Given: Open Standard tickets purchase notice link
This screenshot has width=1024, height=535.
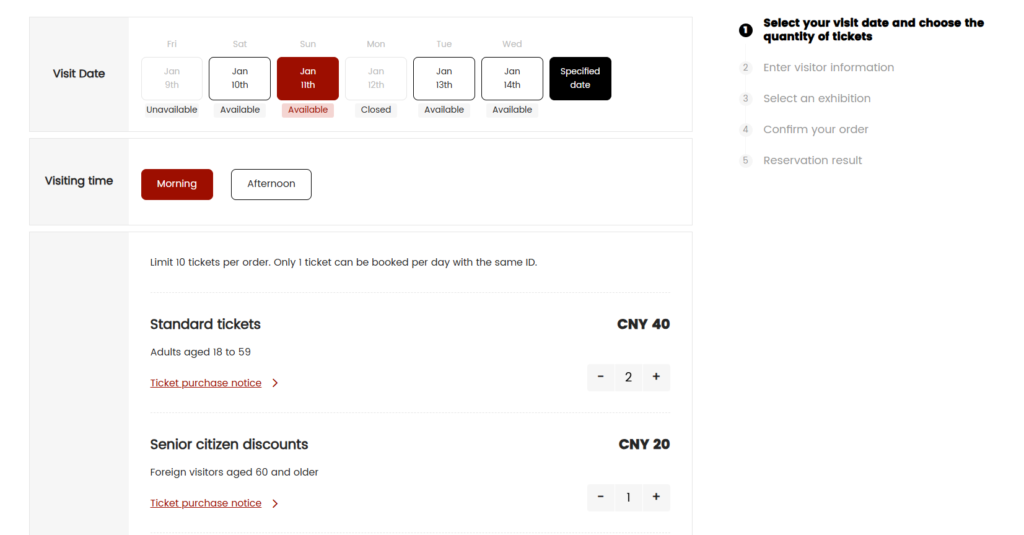Looking at the screenshot, I should pyautogui.click(x=206, y=383).
